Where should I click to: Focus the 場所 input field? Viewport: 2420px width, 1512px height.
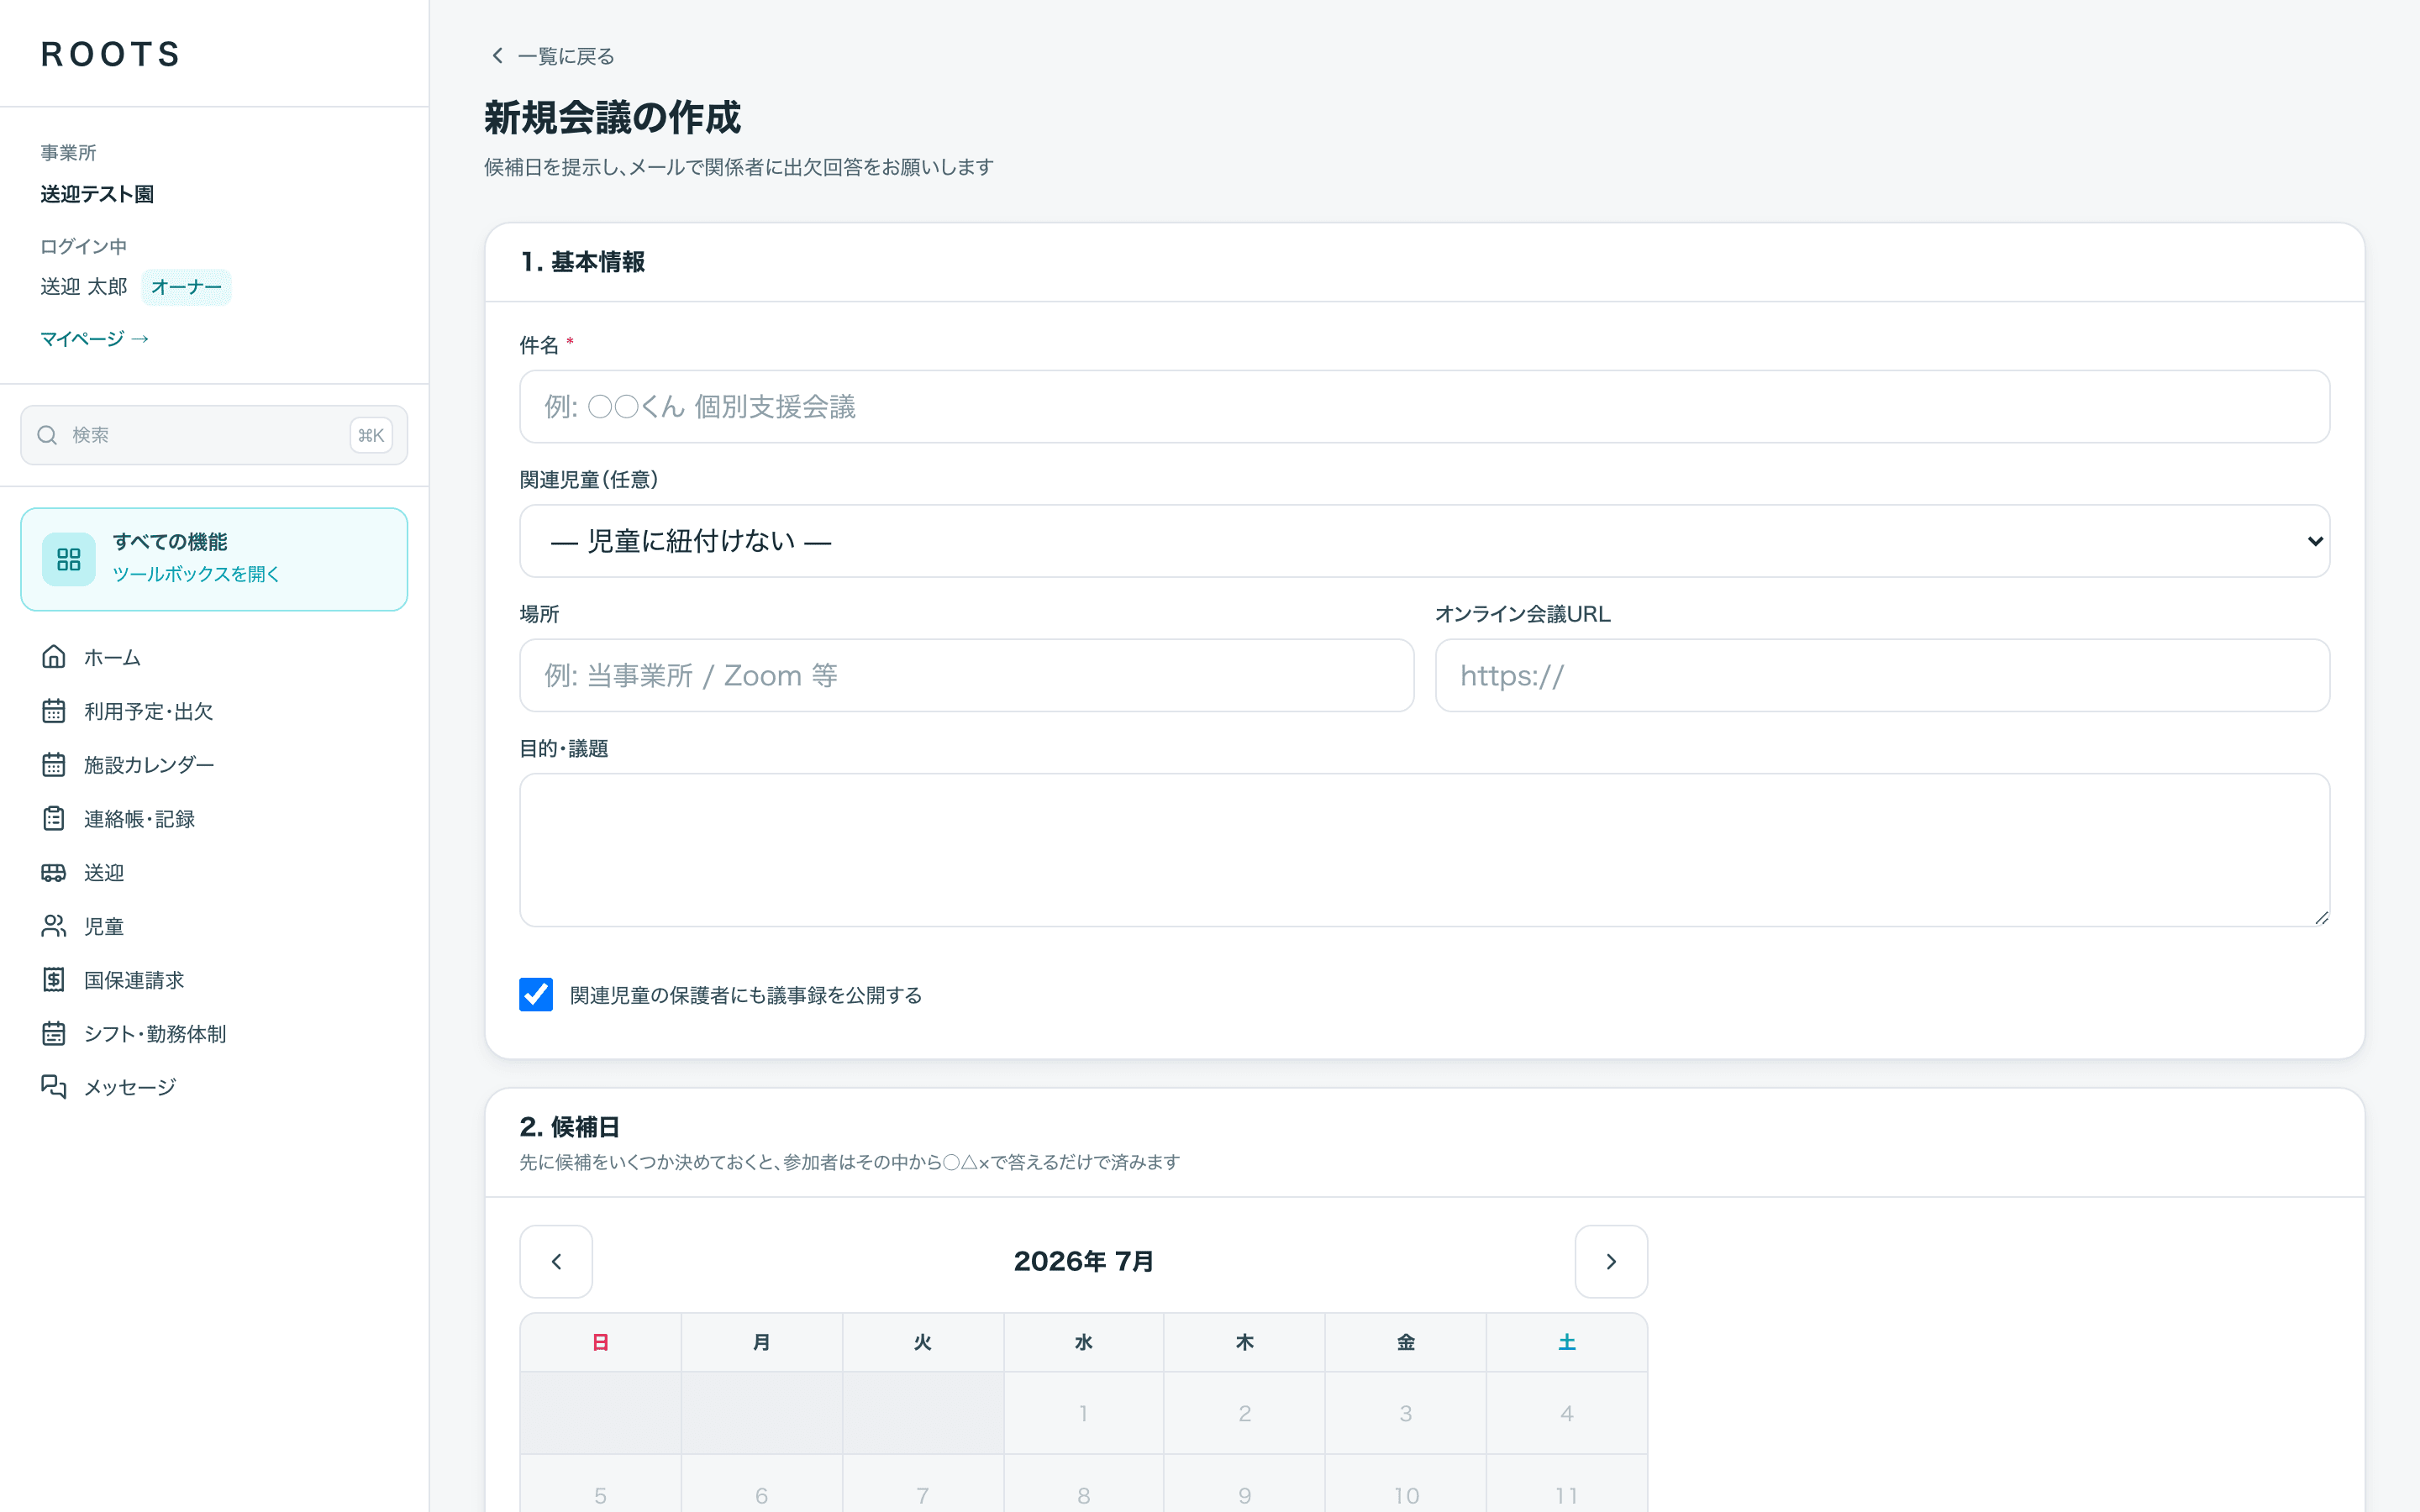pyautogui.click(x=966, y=675)
